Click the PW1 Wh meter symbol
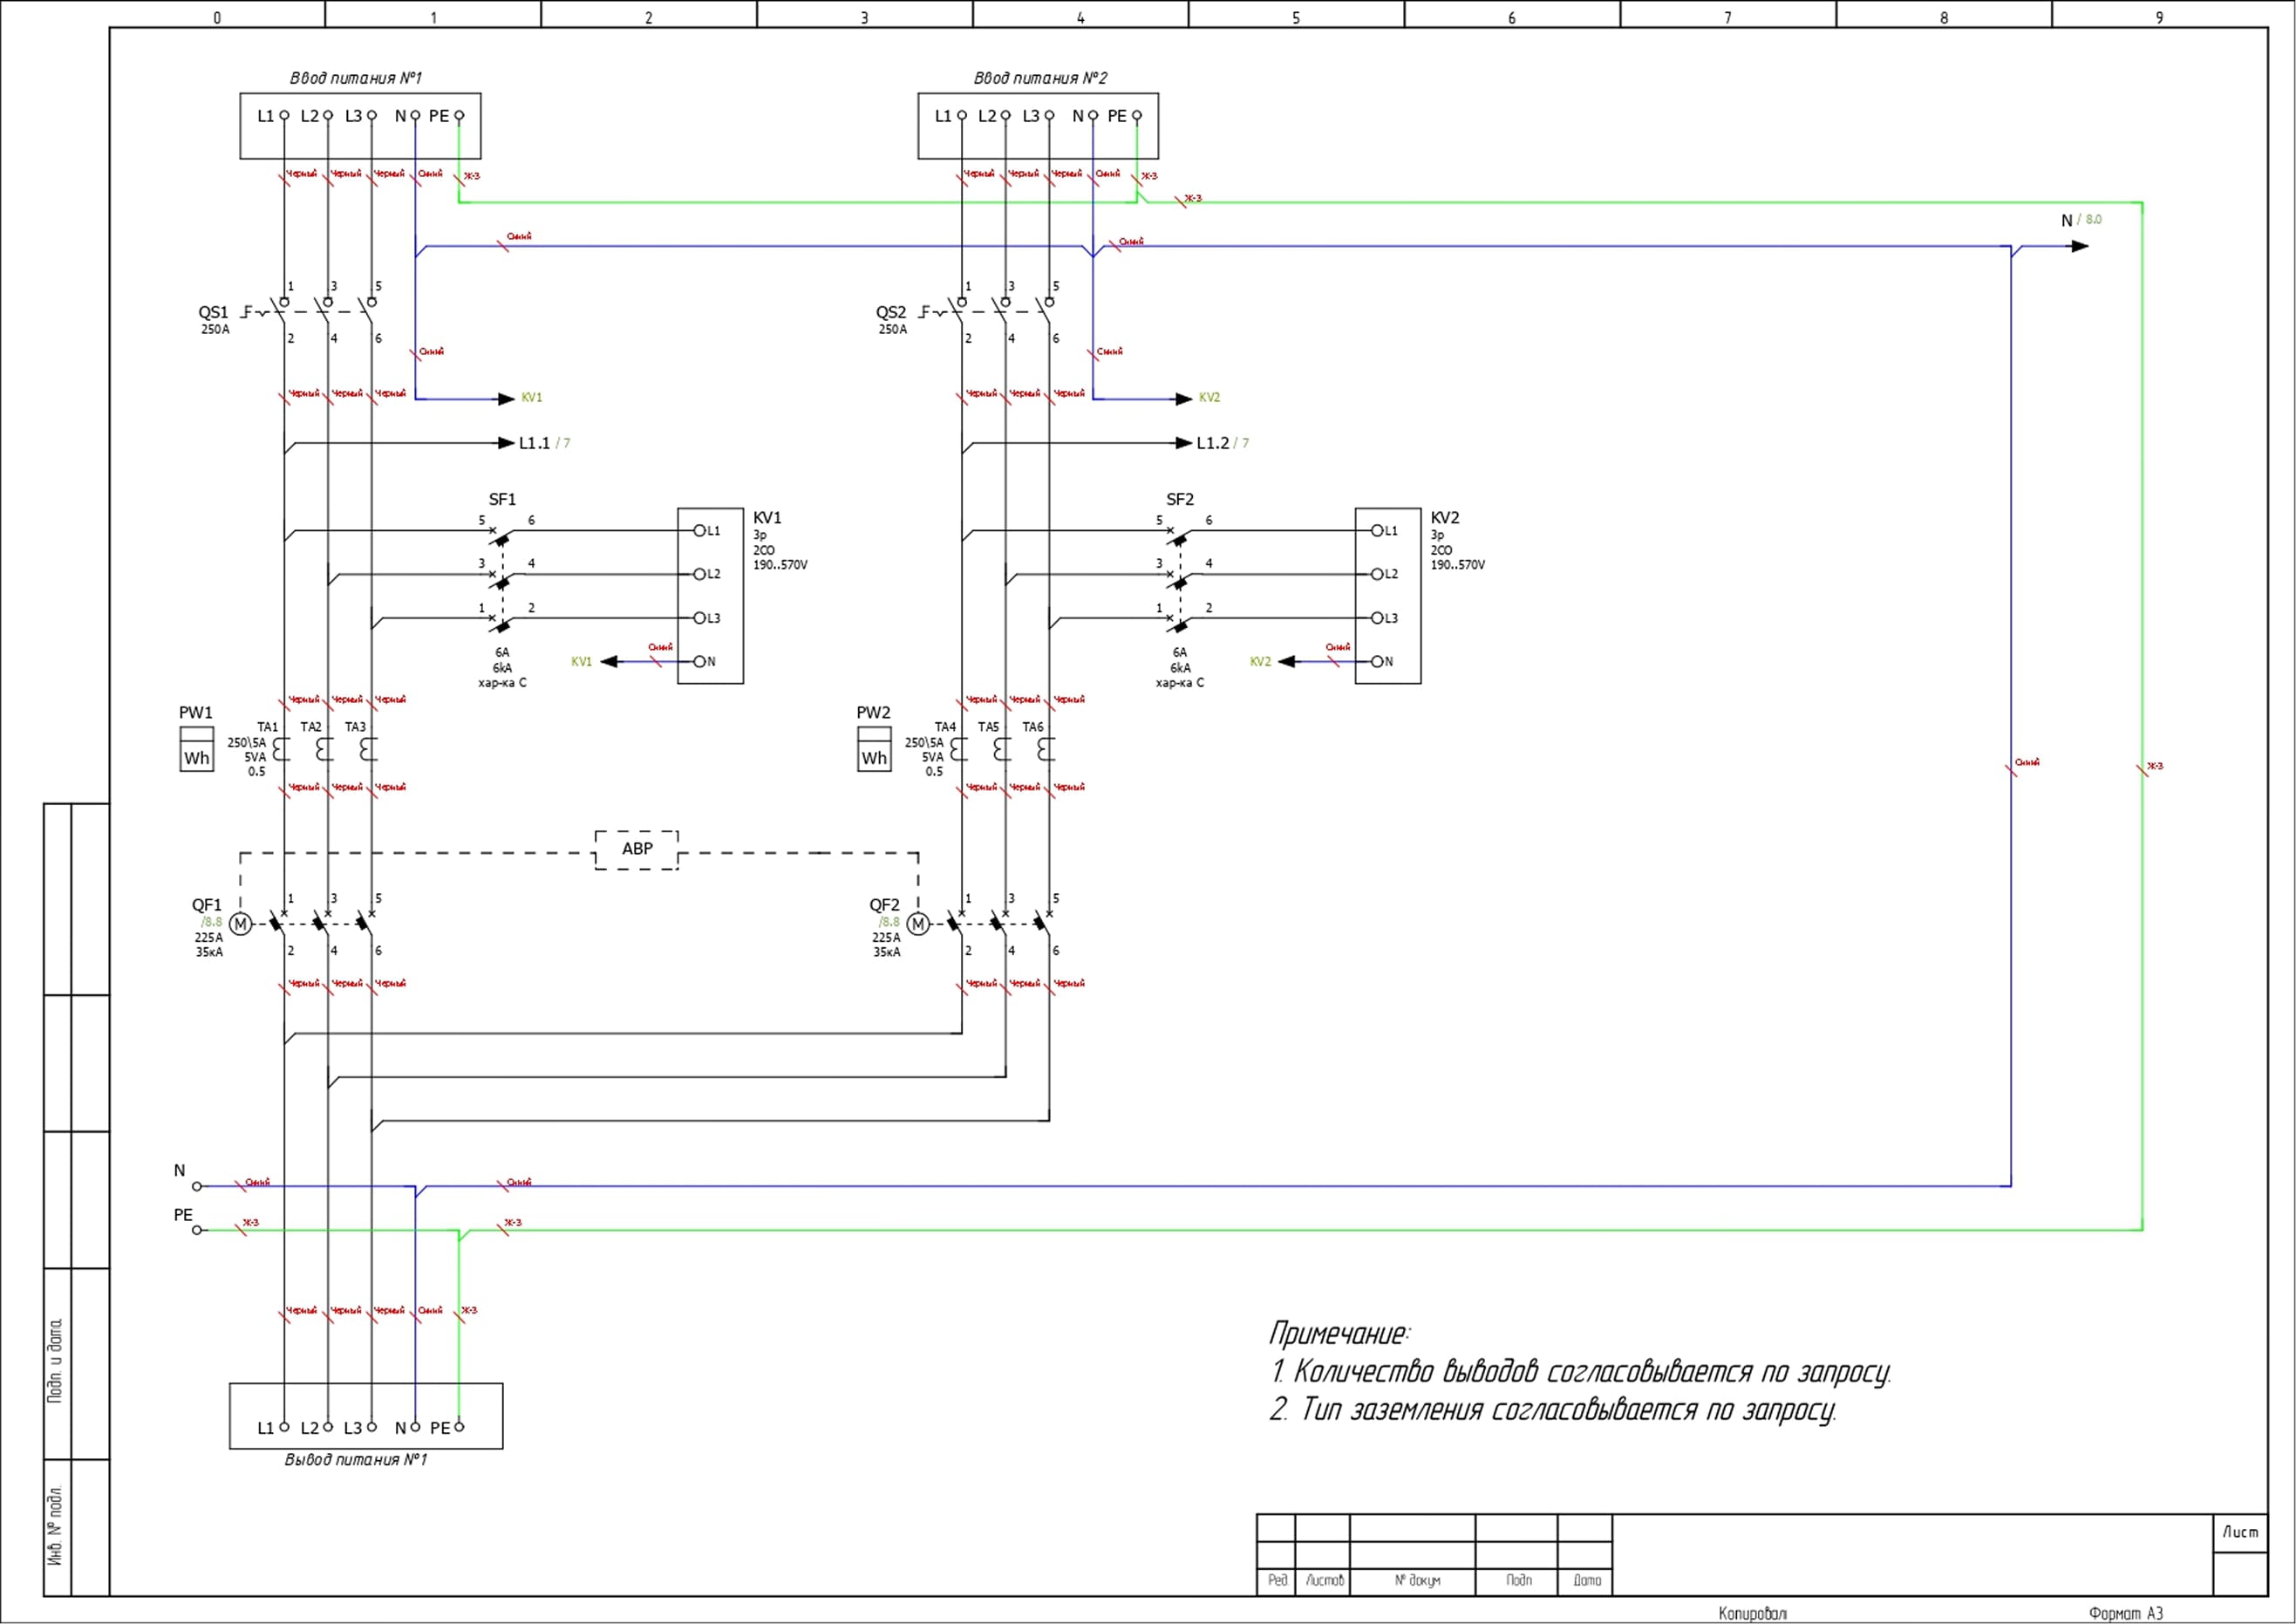2296x1624 pixels. [196, 749]
